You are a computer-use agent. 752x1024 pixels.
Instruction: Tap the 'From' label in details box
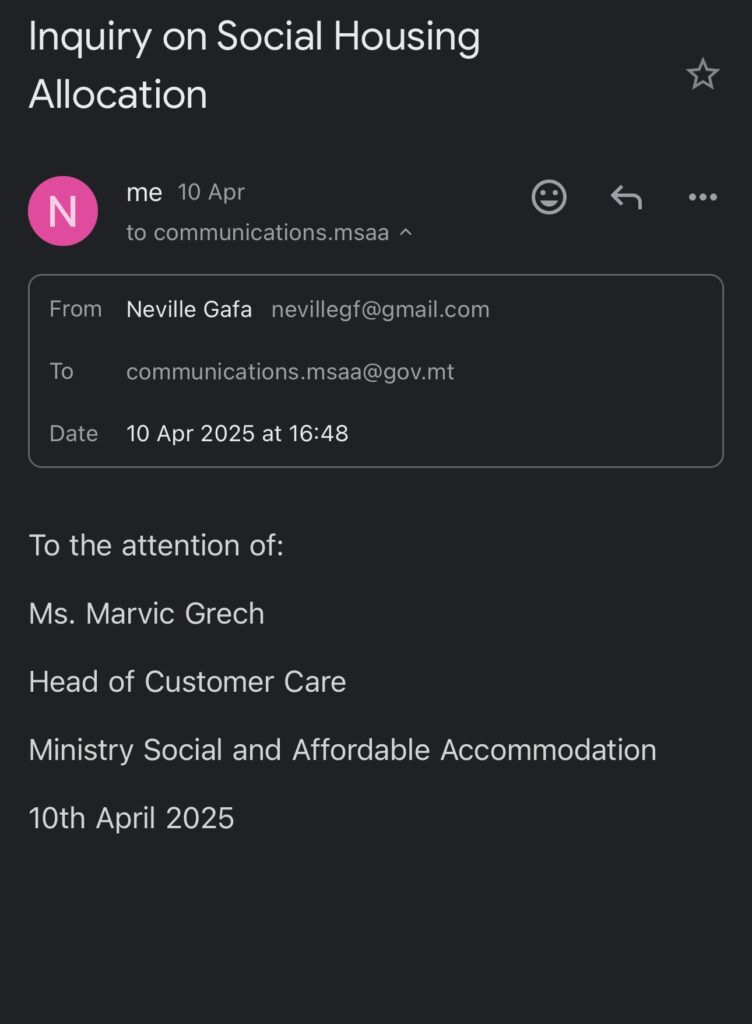pos(76,309)
